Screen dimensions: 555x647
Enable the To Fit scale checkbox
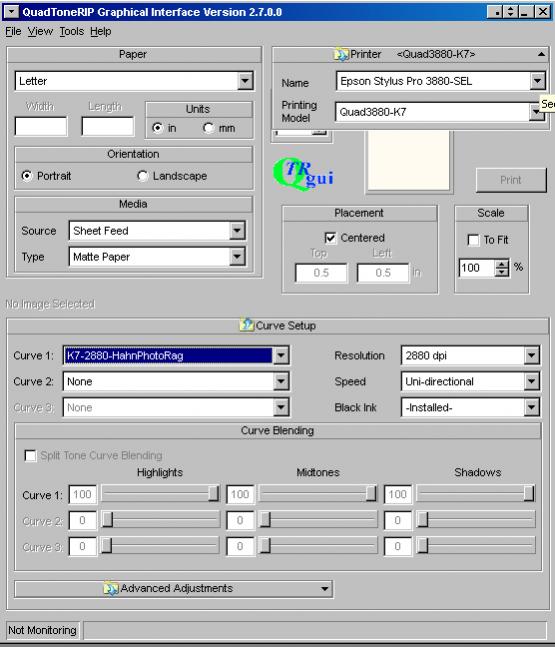coord(473,240)
